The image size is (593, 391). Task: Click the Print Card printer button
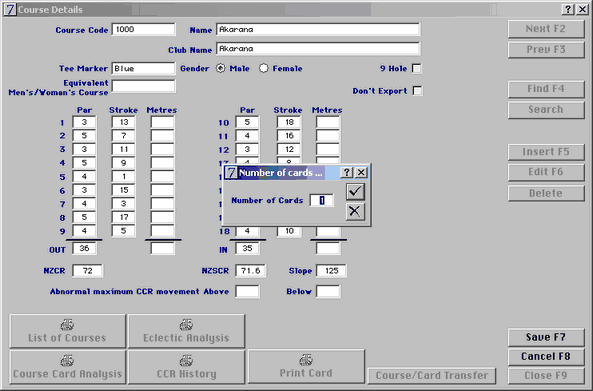(306, 366)
